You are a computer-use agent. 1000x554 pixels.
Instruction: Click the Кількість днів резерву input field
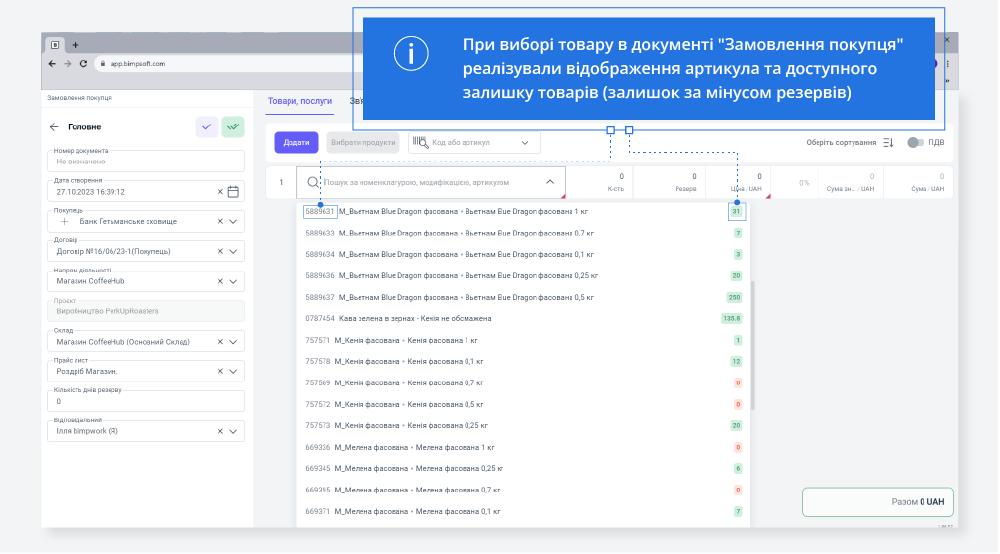pyautogui.click(x=146, y=401)
